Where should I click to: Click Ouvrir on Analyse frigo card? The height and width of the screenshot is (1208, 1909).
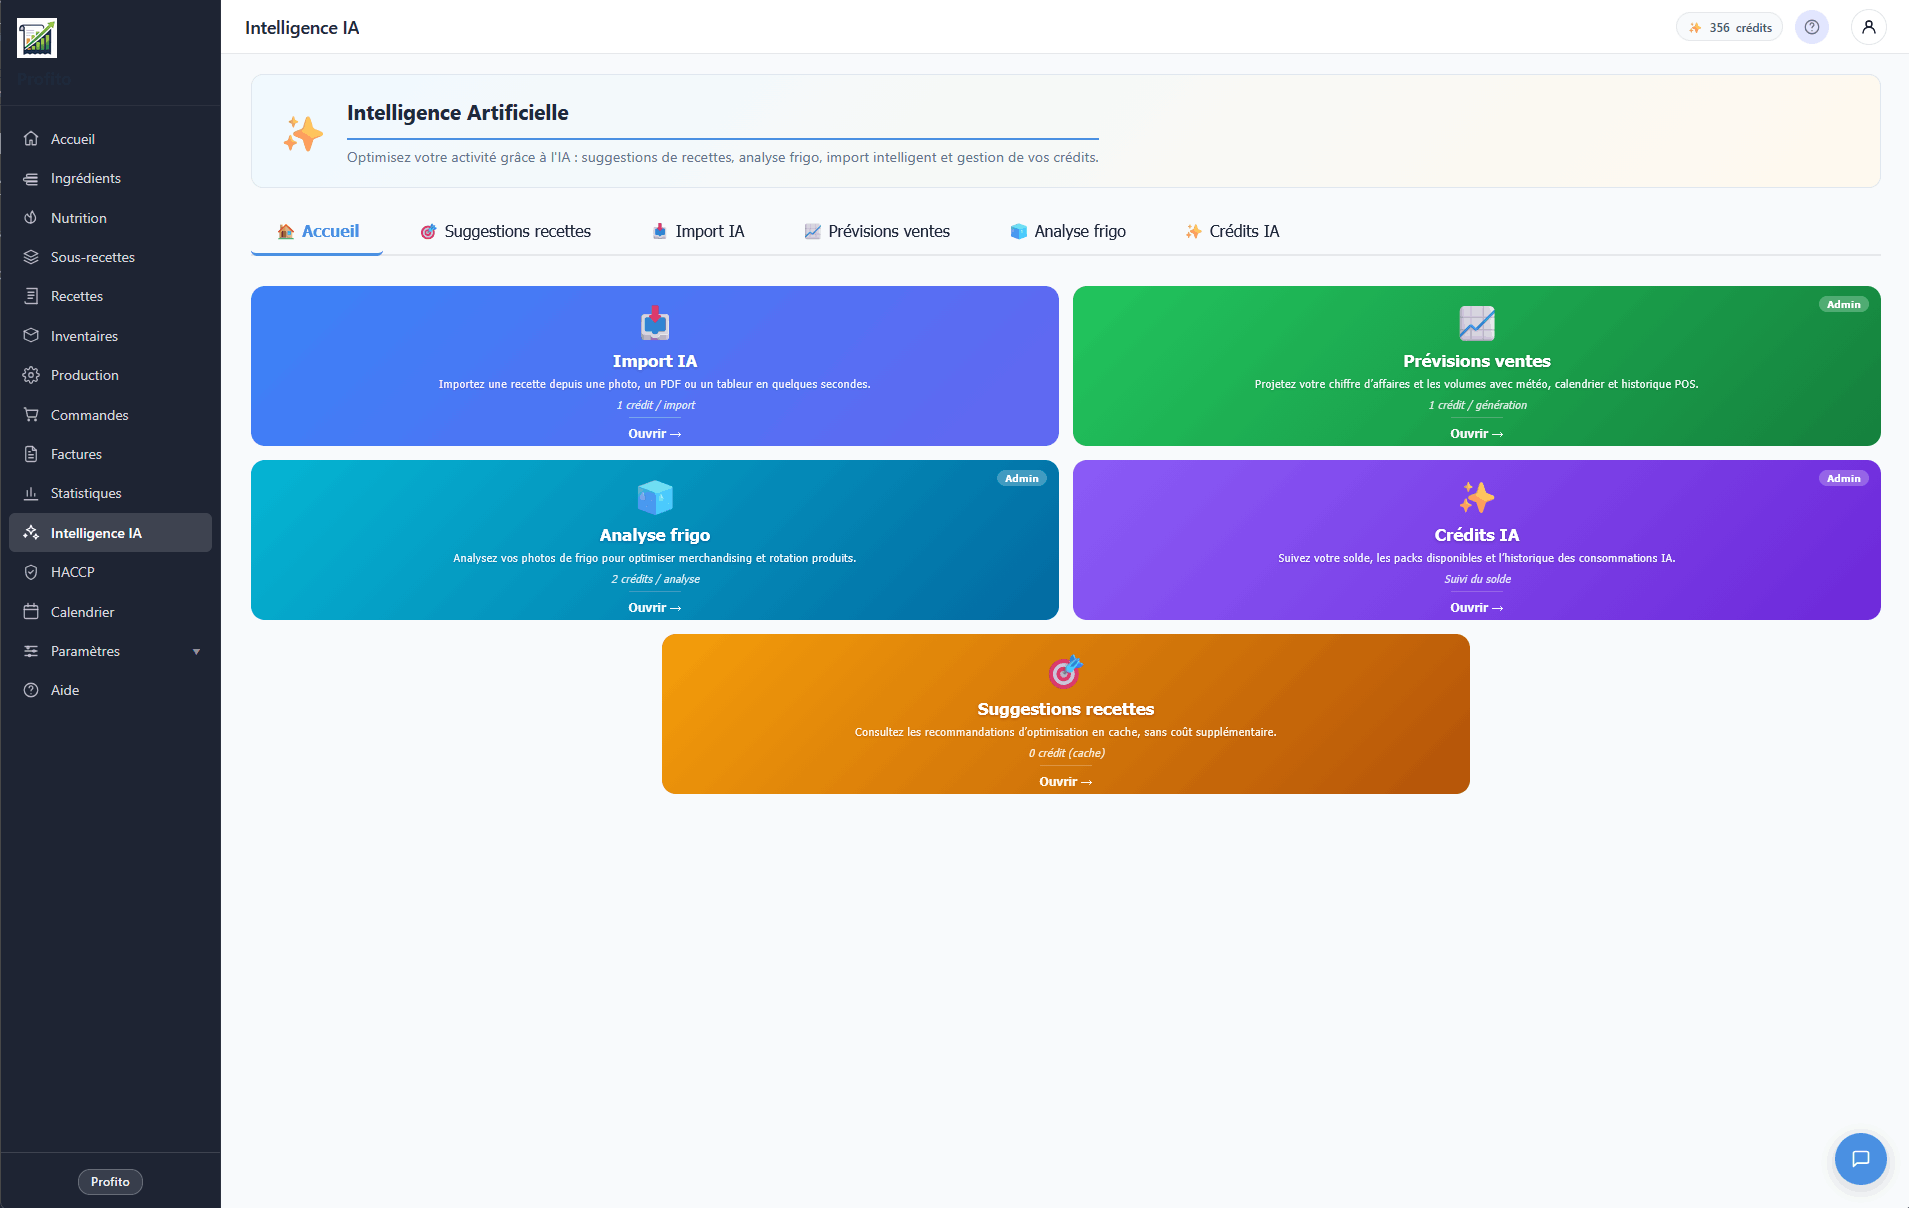pyautogui.click(x=654, y=608)
